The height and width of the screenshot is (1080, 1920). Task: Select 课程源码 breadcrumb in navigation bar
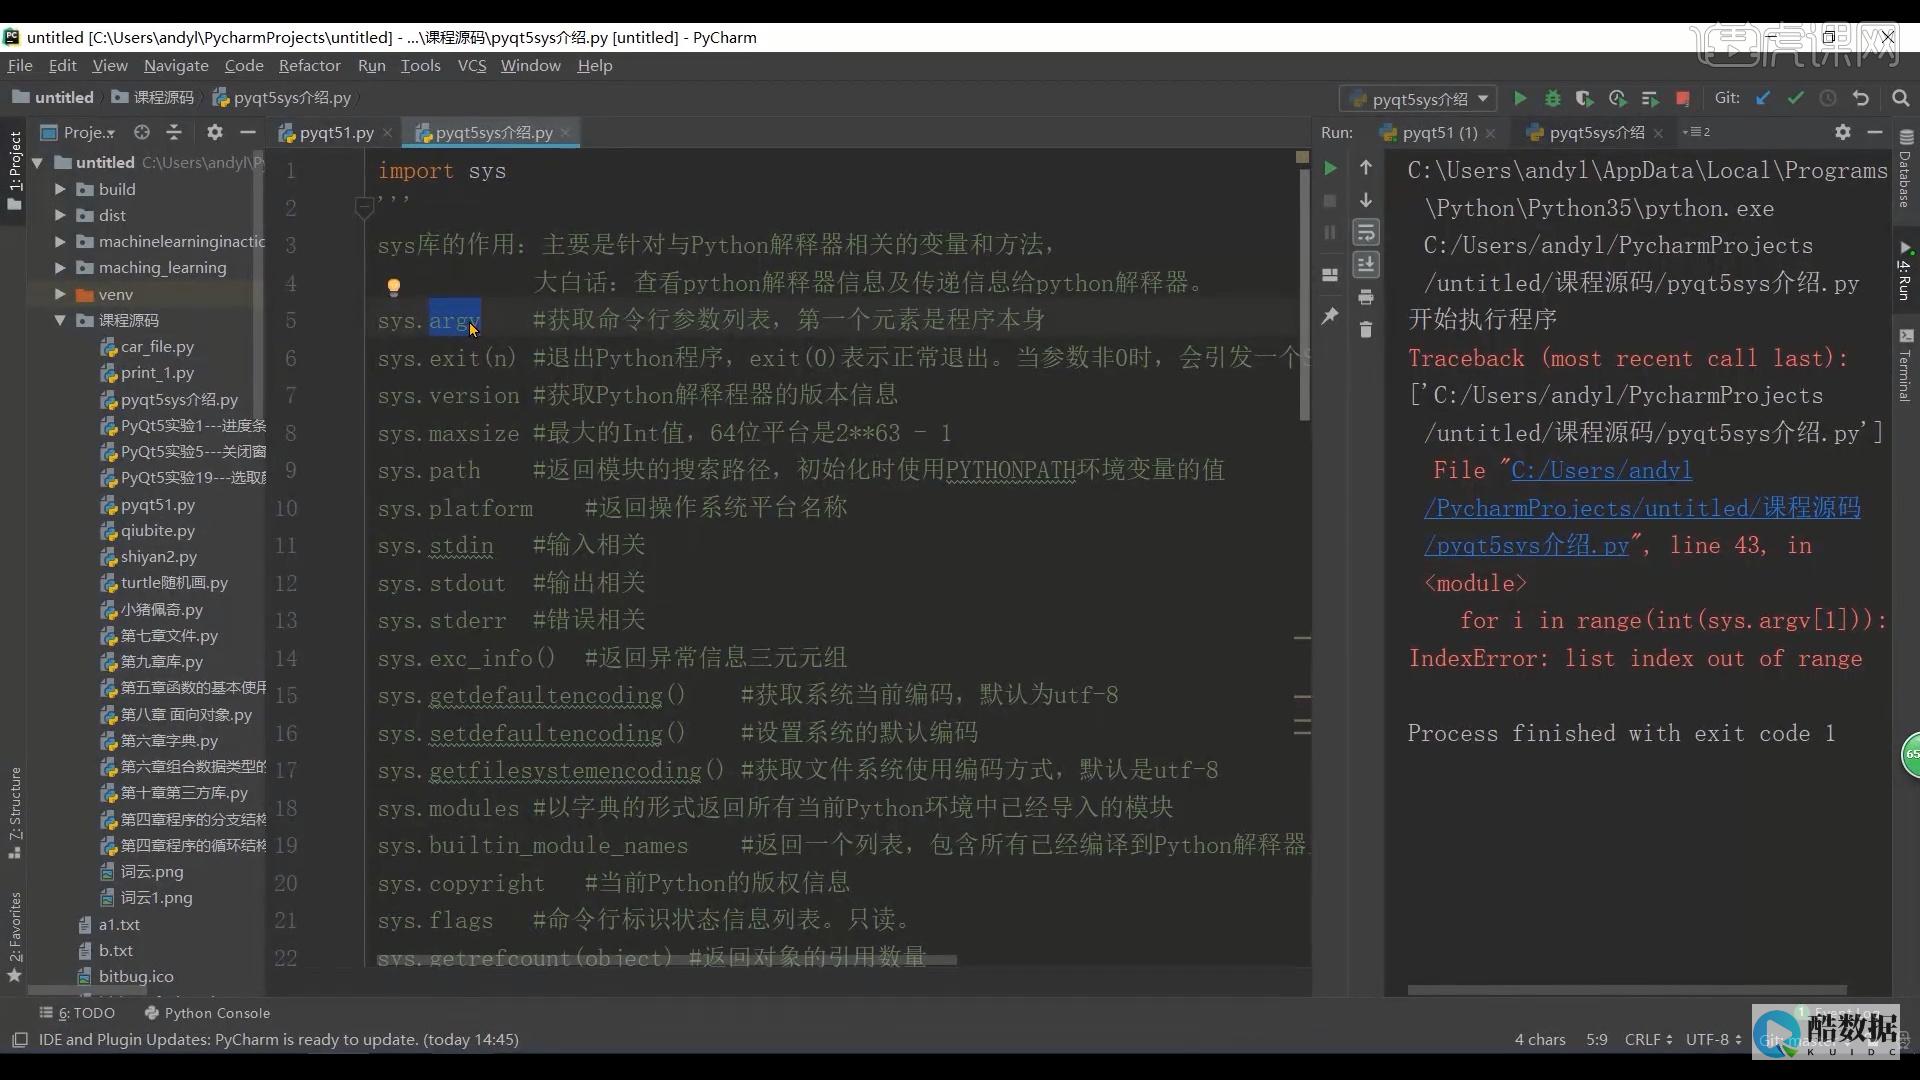[x=154, y=98]
